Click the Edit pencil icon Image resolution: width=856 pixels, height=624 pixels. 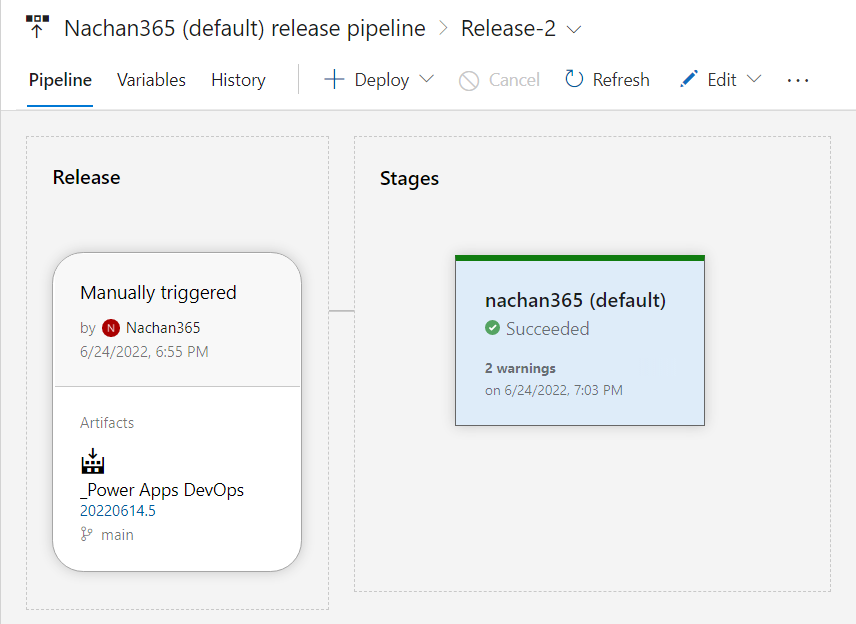point(688,79)
